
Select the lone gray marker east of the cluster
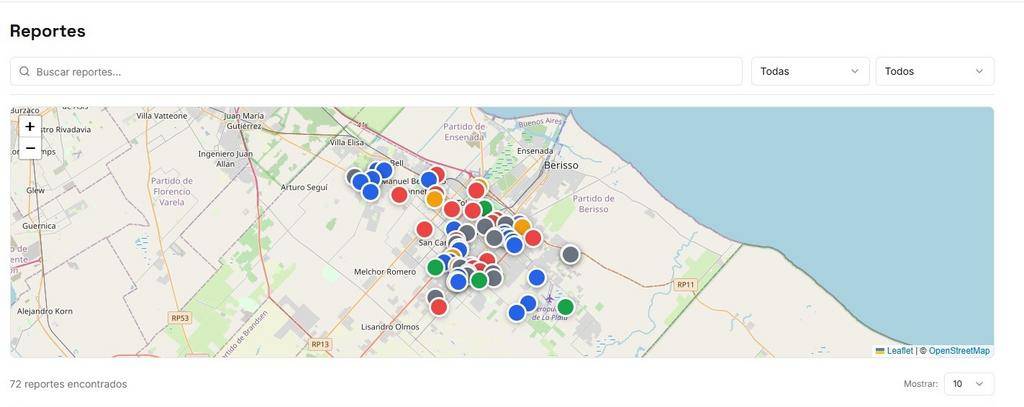coord(570,254)
